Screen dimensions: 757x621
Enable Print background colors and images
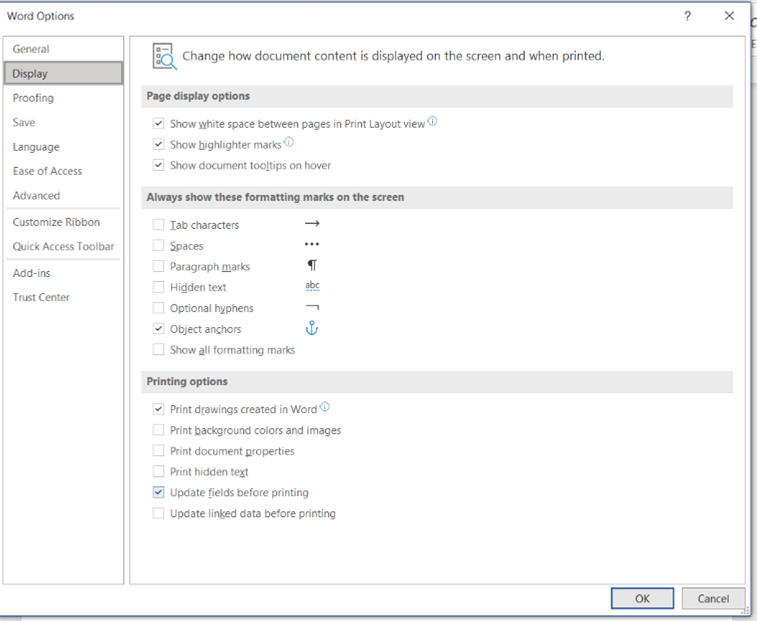point(158,430)
